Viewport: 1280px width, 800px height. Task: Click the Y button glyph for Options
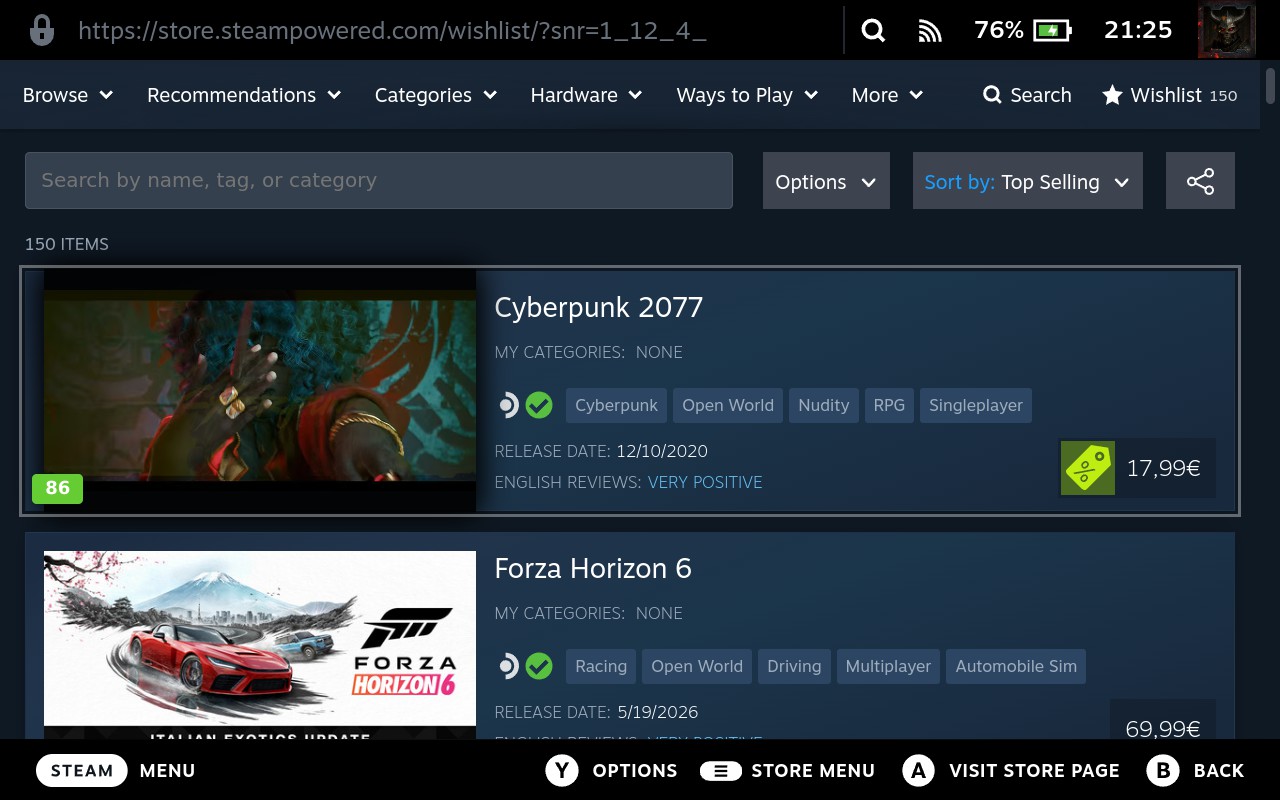(x=563, y=770)
